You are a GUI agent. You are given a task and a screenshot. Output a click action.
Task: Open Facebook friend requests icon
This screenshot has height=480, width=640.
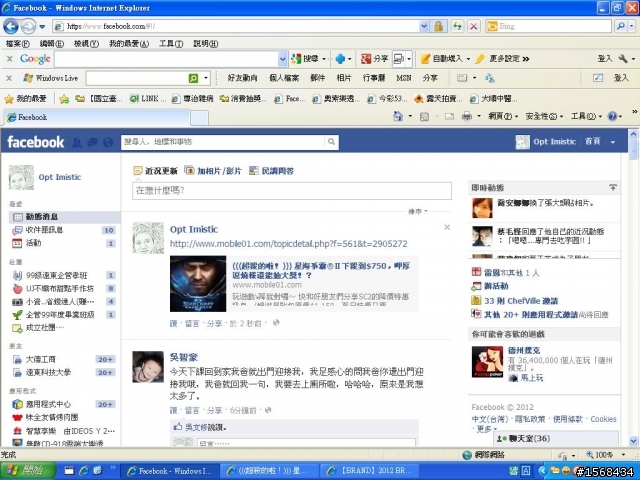click(x=76, y=142)
